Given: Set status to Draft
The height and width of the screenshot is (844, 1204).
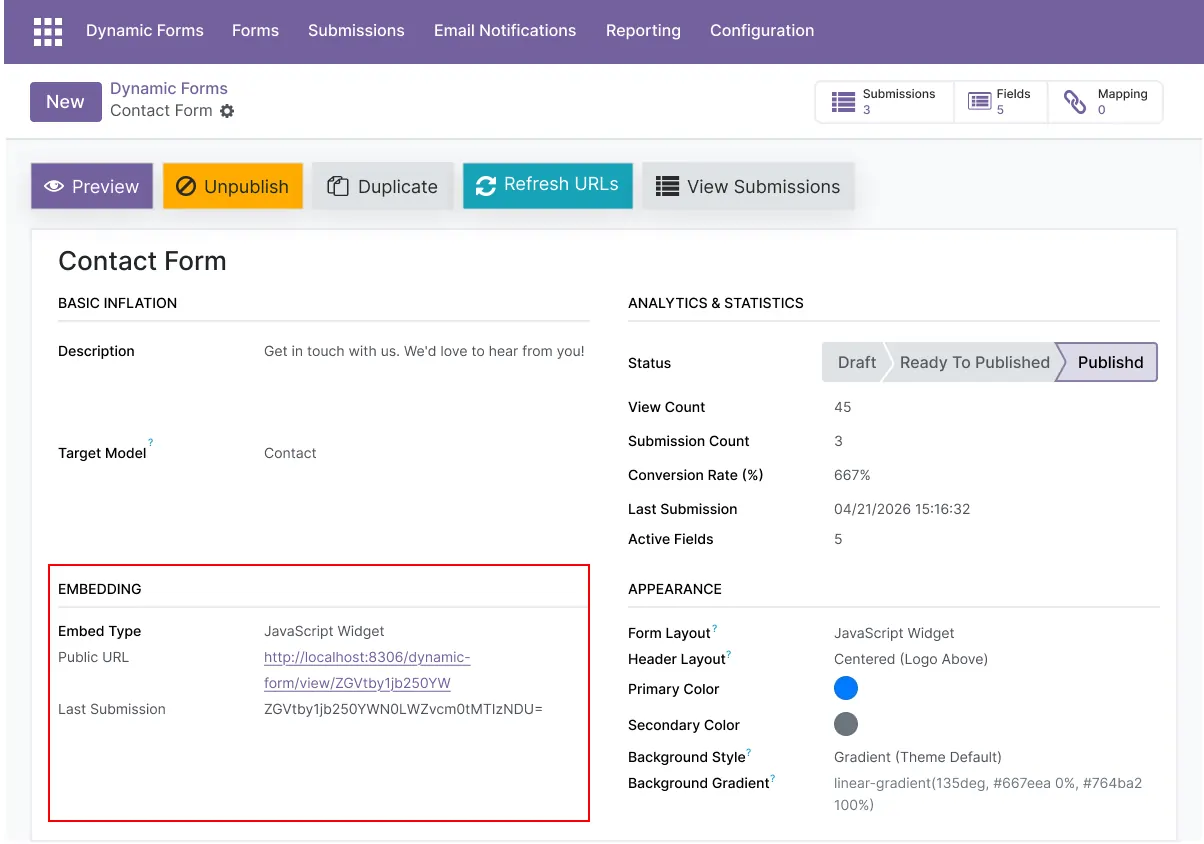Looking at the screenshot, I should click(853, 362).
